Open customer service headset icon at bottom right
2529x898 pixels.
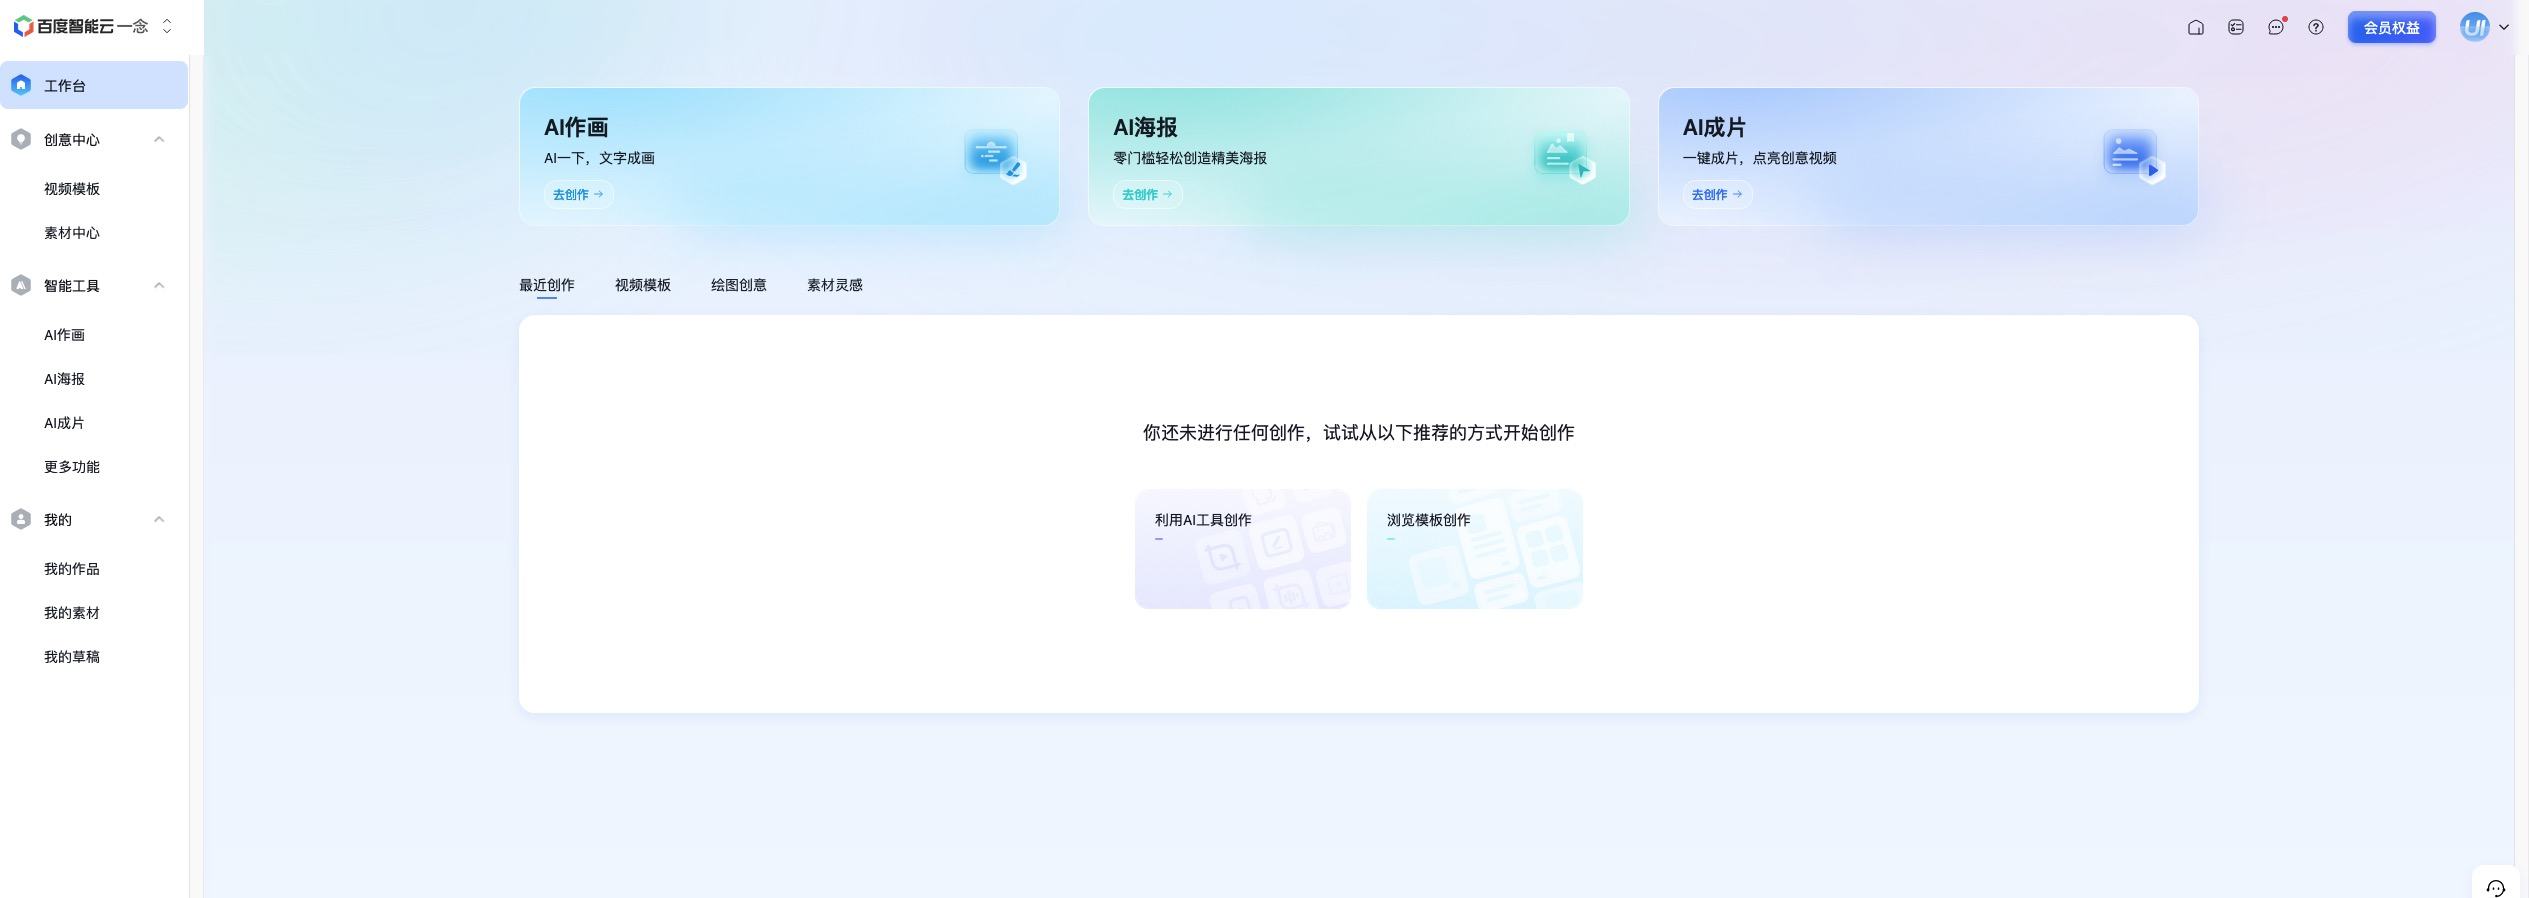[2495, 888]
